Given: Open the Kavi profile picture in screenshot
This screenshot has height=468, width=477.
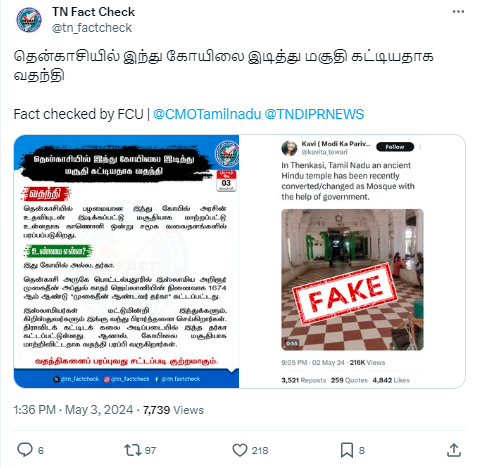Looking at the screenshot, I should tap(289, 148).
